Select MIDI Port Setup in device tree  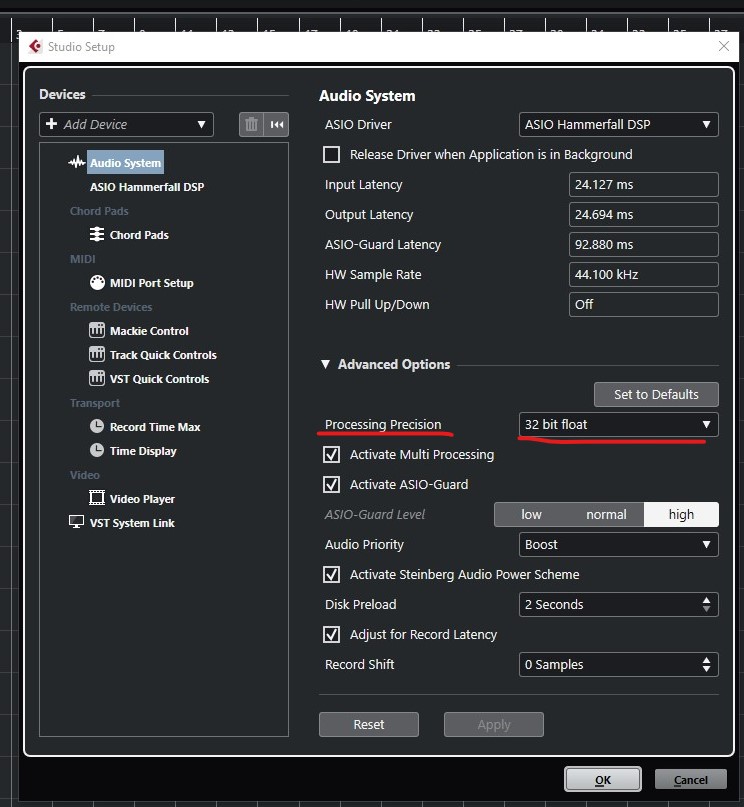[x=152, y=283]
